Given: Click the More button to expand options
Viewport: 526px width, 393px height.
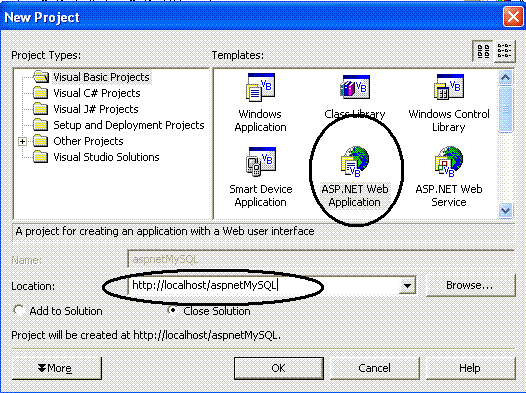Looking at the screenshot, I should point(57,368).
